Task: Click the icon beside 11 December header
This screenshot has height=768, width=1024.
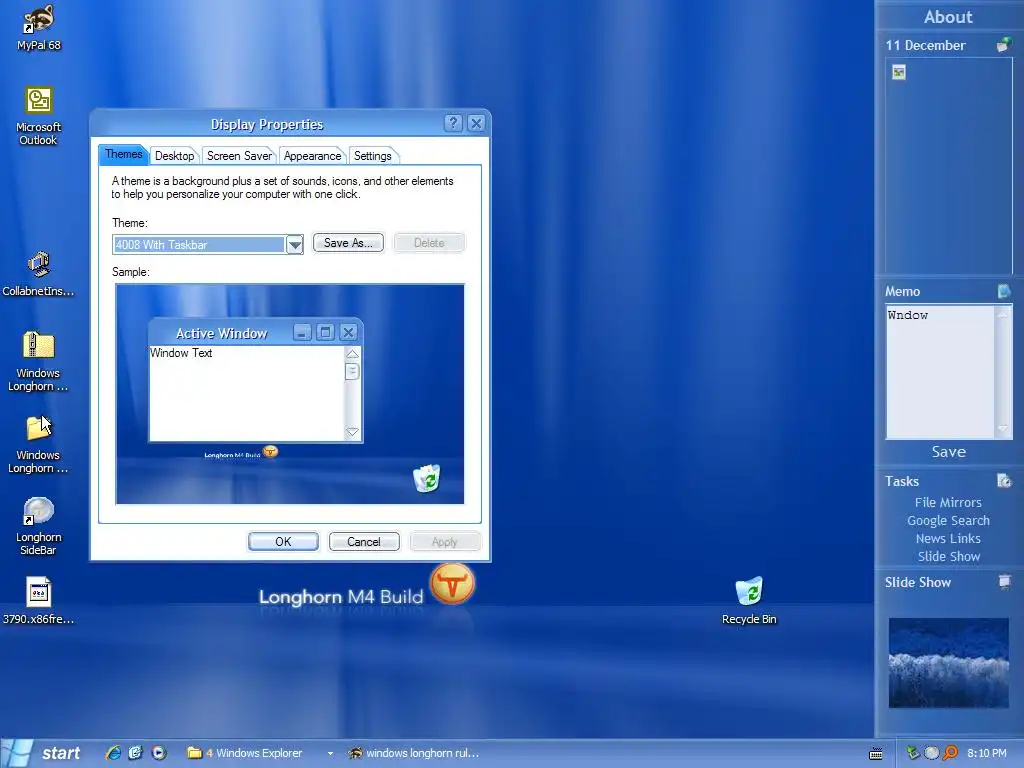Action: (x=1004, y=44)
